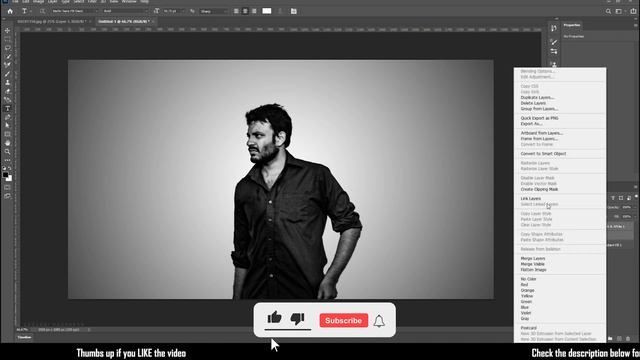Click the thumbs down dislike icon
Screen dimensions: 640x360
tap(298, 318)
